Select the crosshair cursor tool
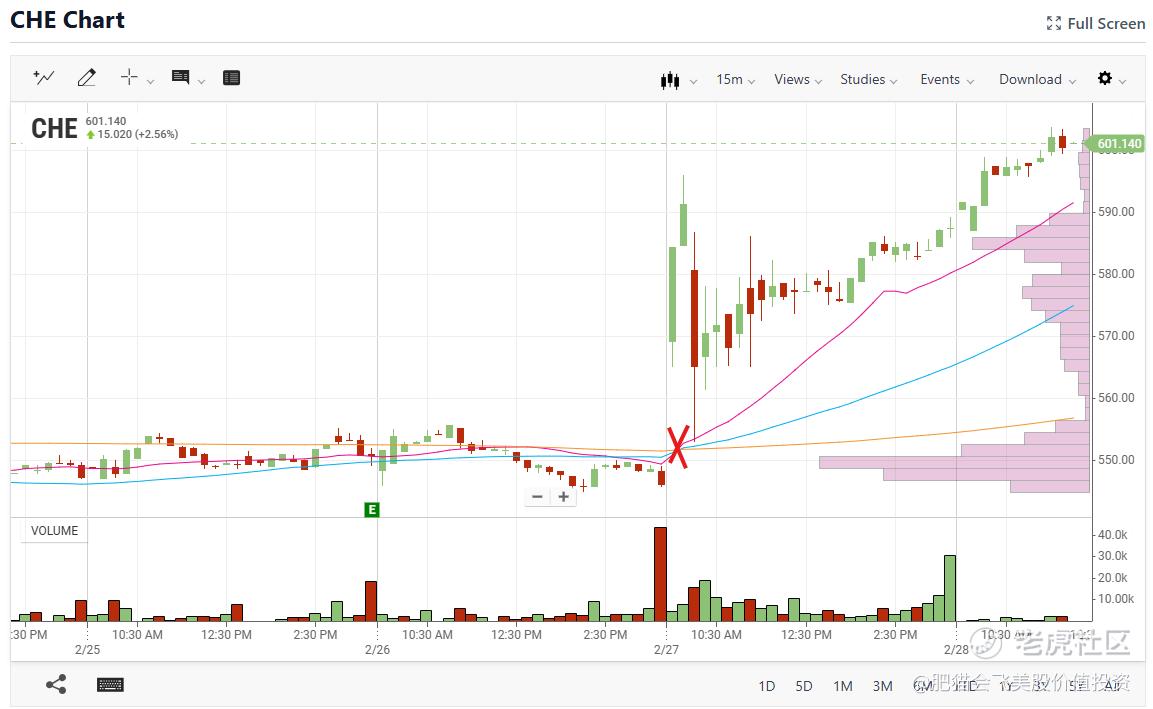This screenshot has width=1153, height=709. click(129, 77)
